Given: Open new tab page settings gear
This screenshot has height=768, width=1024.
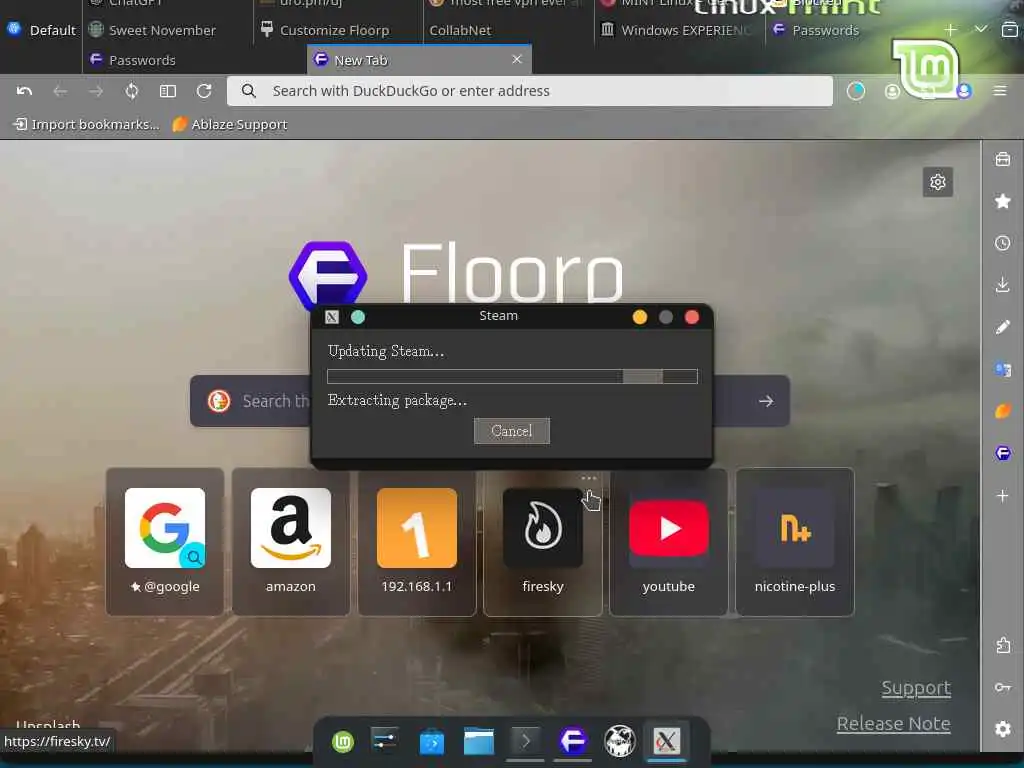Looking at the screenshot, I should click(x=938, y=182).
